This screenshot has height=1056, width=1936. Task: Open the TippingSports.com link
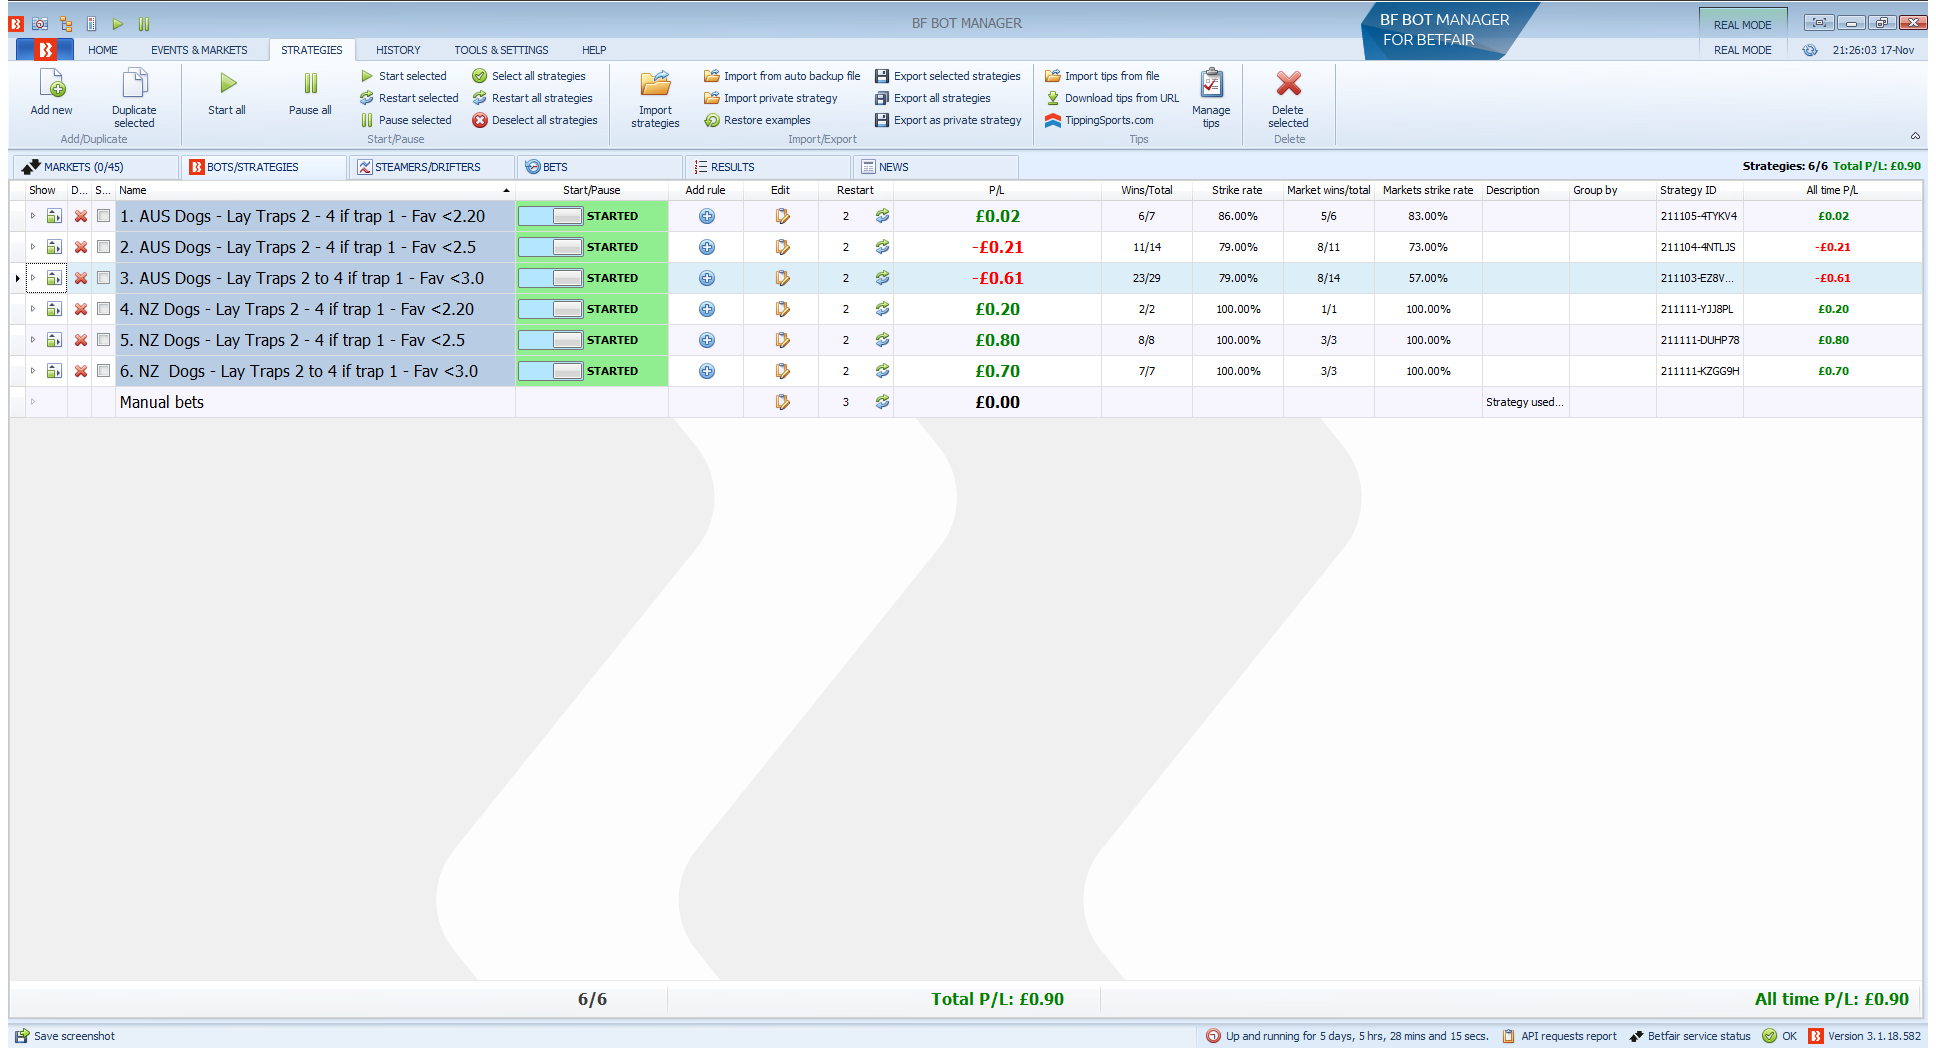tap(1099, 120)
